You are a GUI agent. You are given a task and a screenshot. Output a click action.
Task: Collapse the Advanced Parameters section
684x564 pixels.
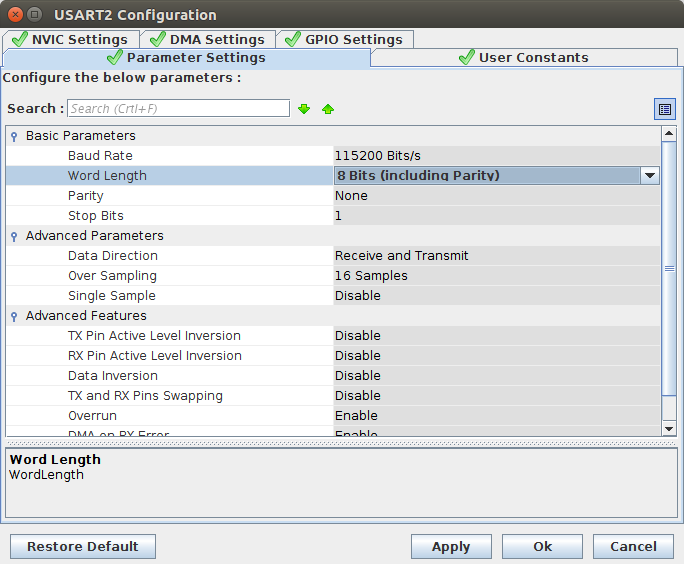coord(14,236)
